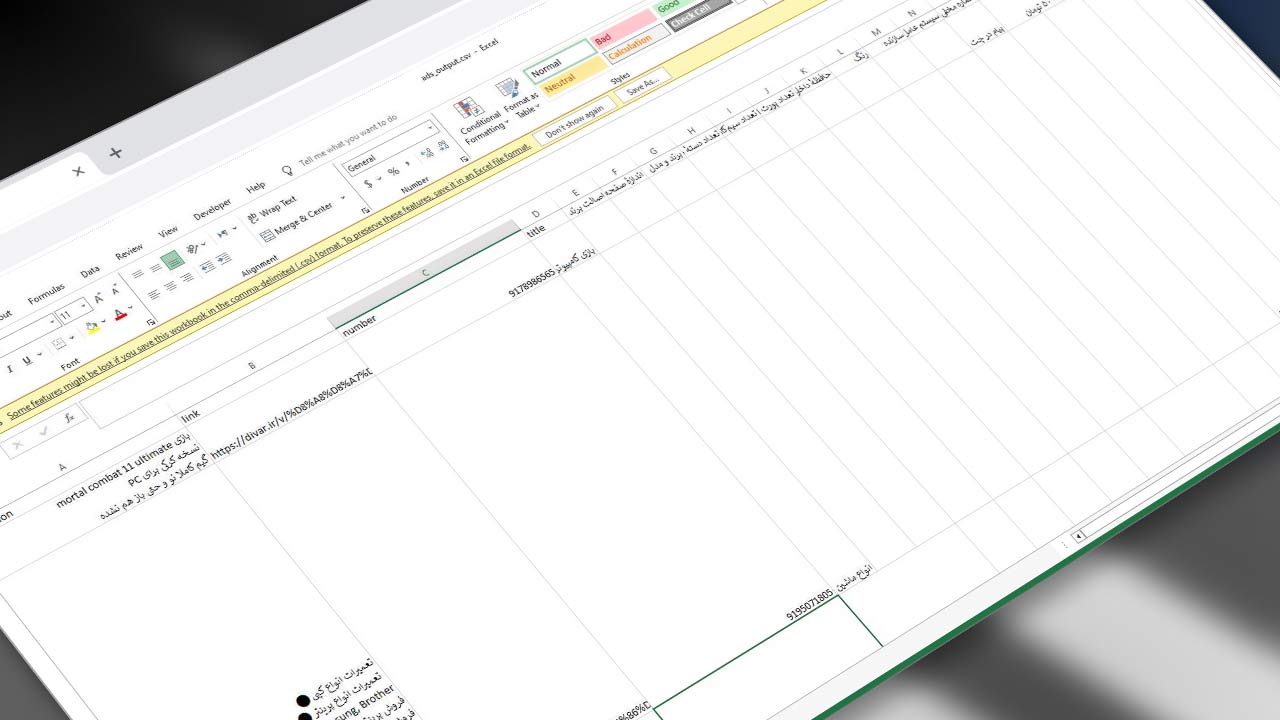
Task: Toggle Underline formatting
Action: tap(26, 360)
